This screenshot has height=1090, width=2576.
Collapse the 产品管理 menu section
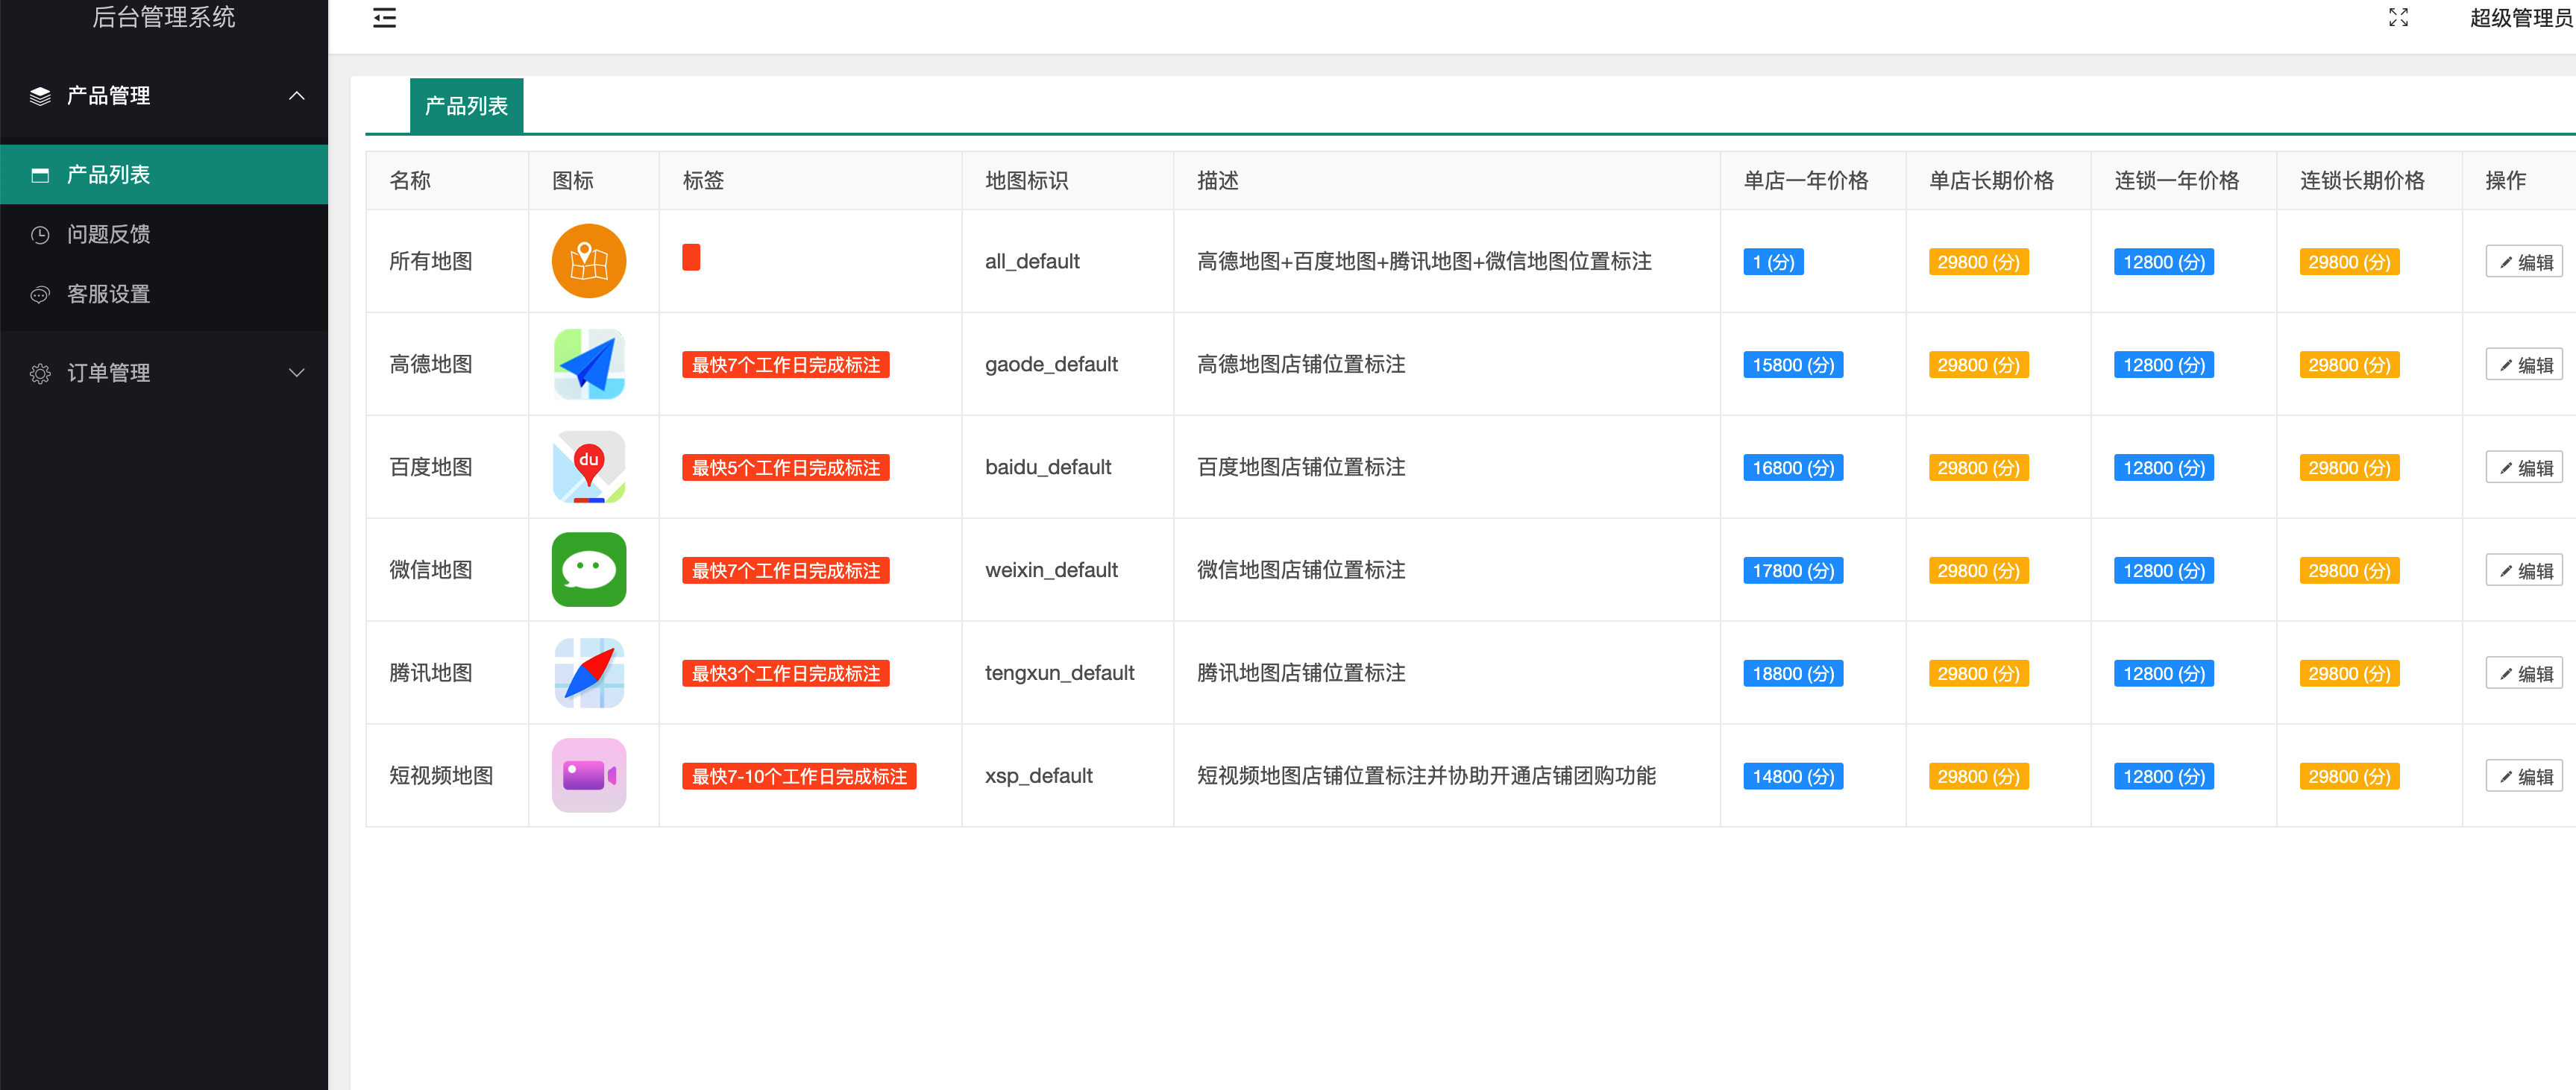point(296,96)
